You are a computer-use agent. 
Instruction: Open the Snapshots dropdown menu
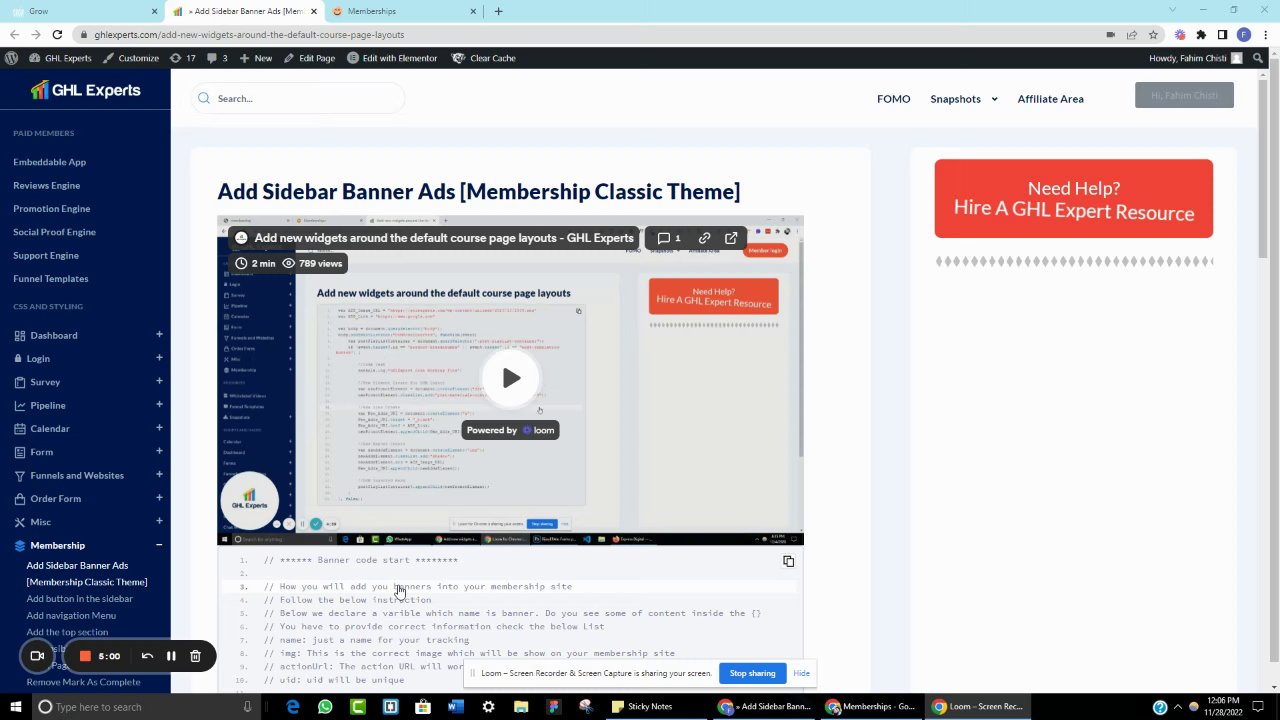tap(964, 99)
